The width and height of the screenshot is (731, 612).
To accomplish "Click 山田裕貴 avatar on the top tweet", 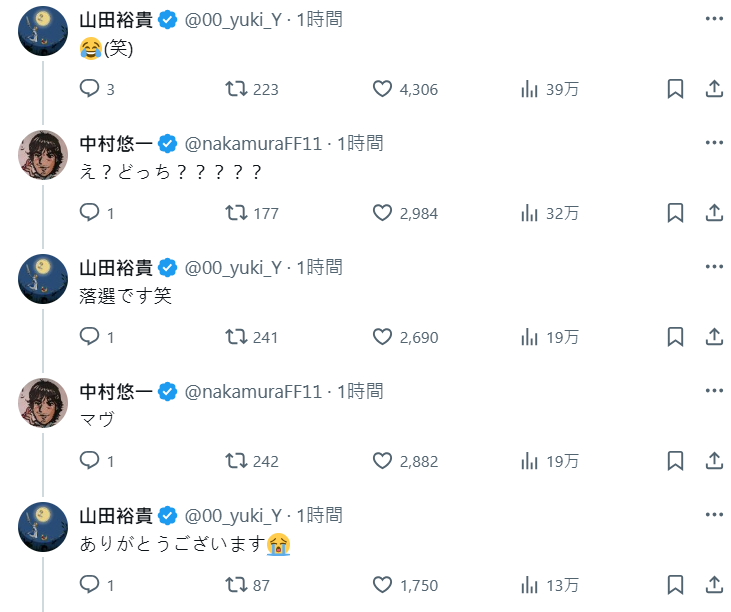I will click(x=43, y=31).
